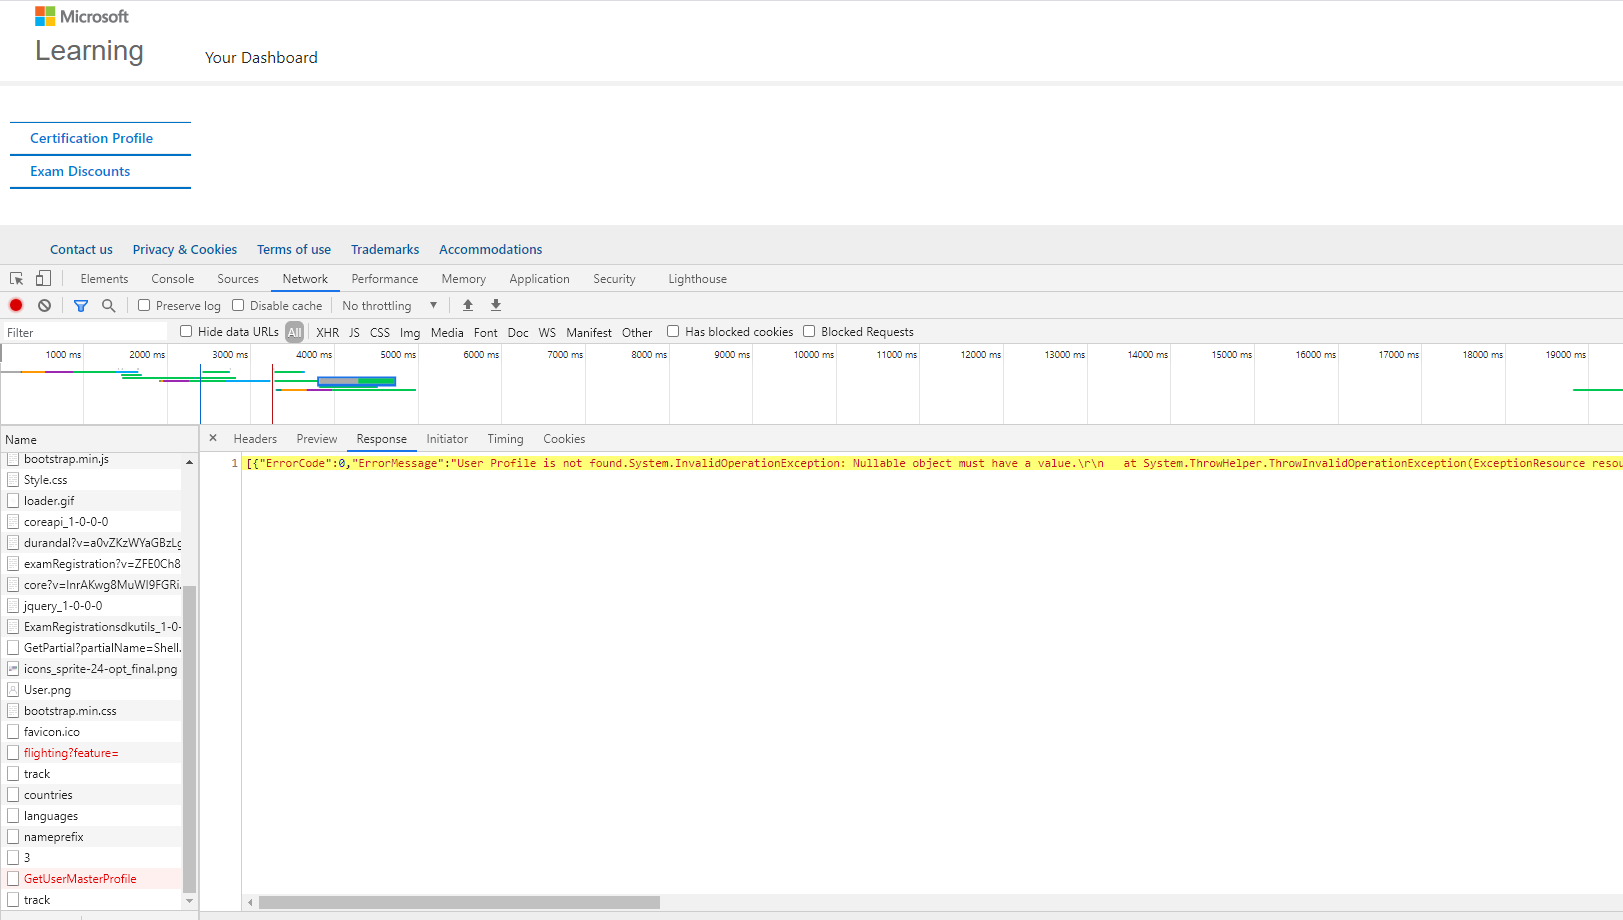Select the countries request
The width and height of the screenshot is (1623, 920).
pos(91,795)
